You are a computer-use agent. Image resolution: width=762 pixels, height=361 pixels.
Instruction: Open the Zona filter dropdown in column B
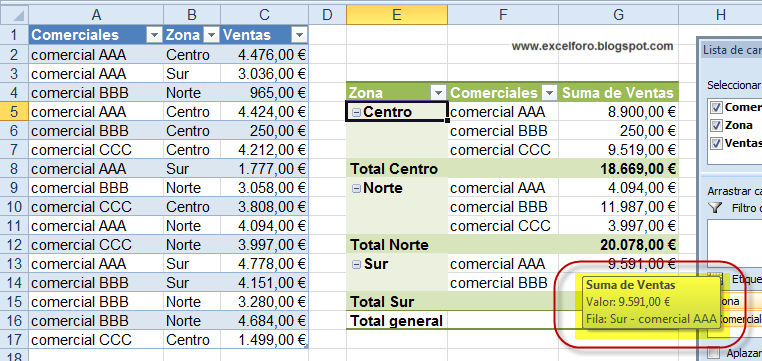pos(211,35)
